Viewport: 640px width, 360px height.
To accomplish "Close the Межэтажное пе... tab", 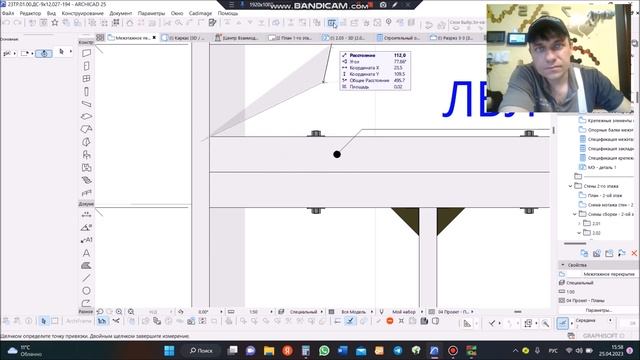I will click(x=154, y=38).
